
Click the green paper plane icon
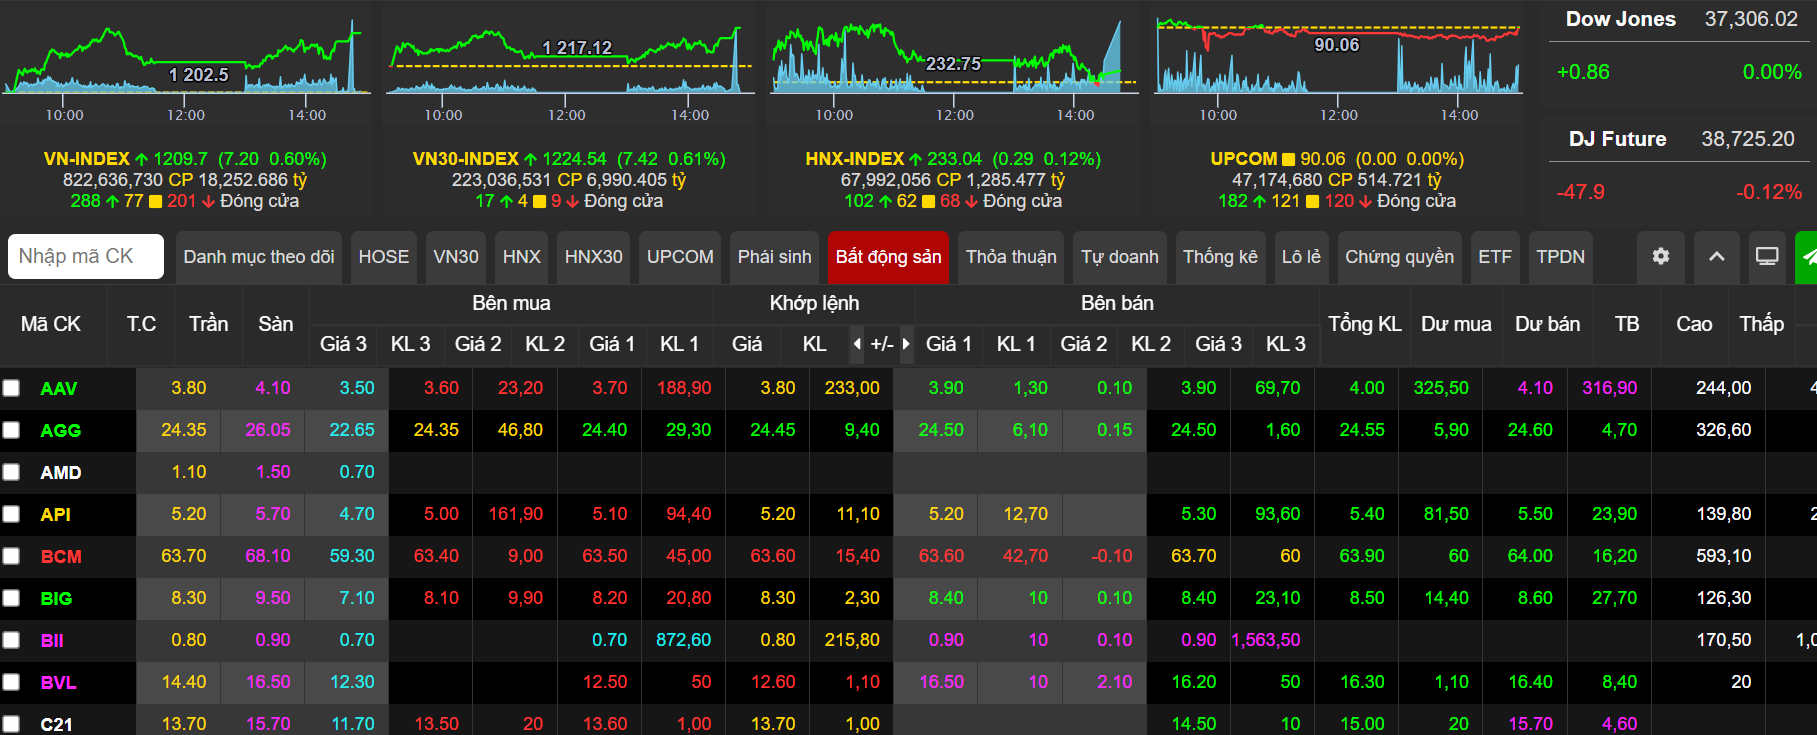(1807, 257)
